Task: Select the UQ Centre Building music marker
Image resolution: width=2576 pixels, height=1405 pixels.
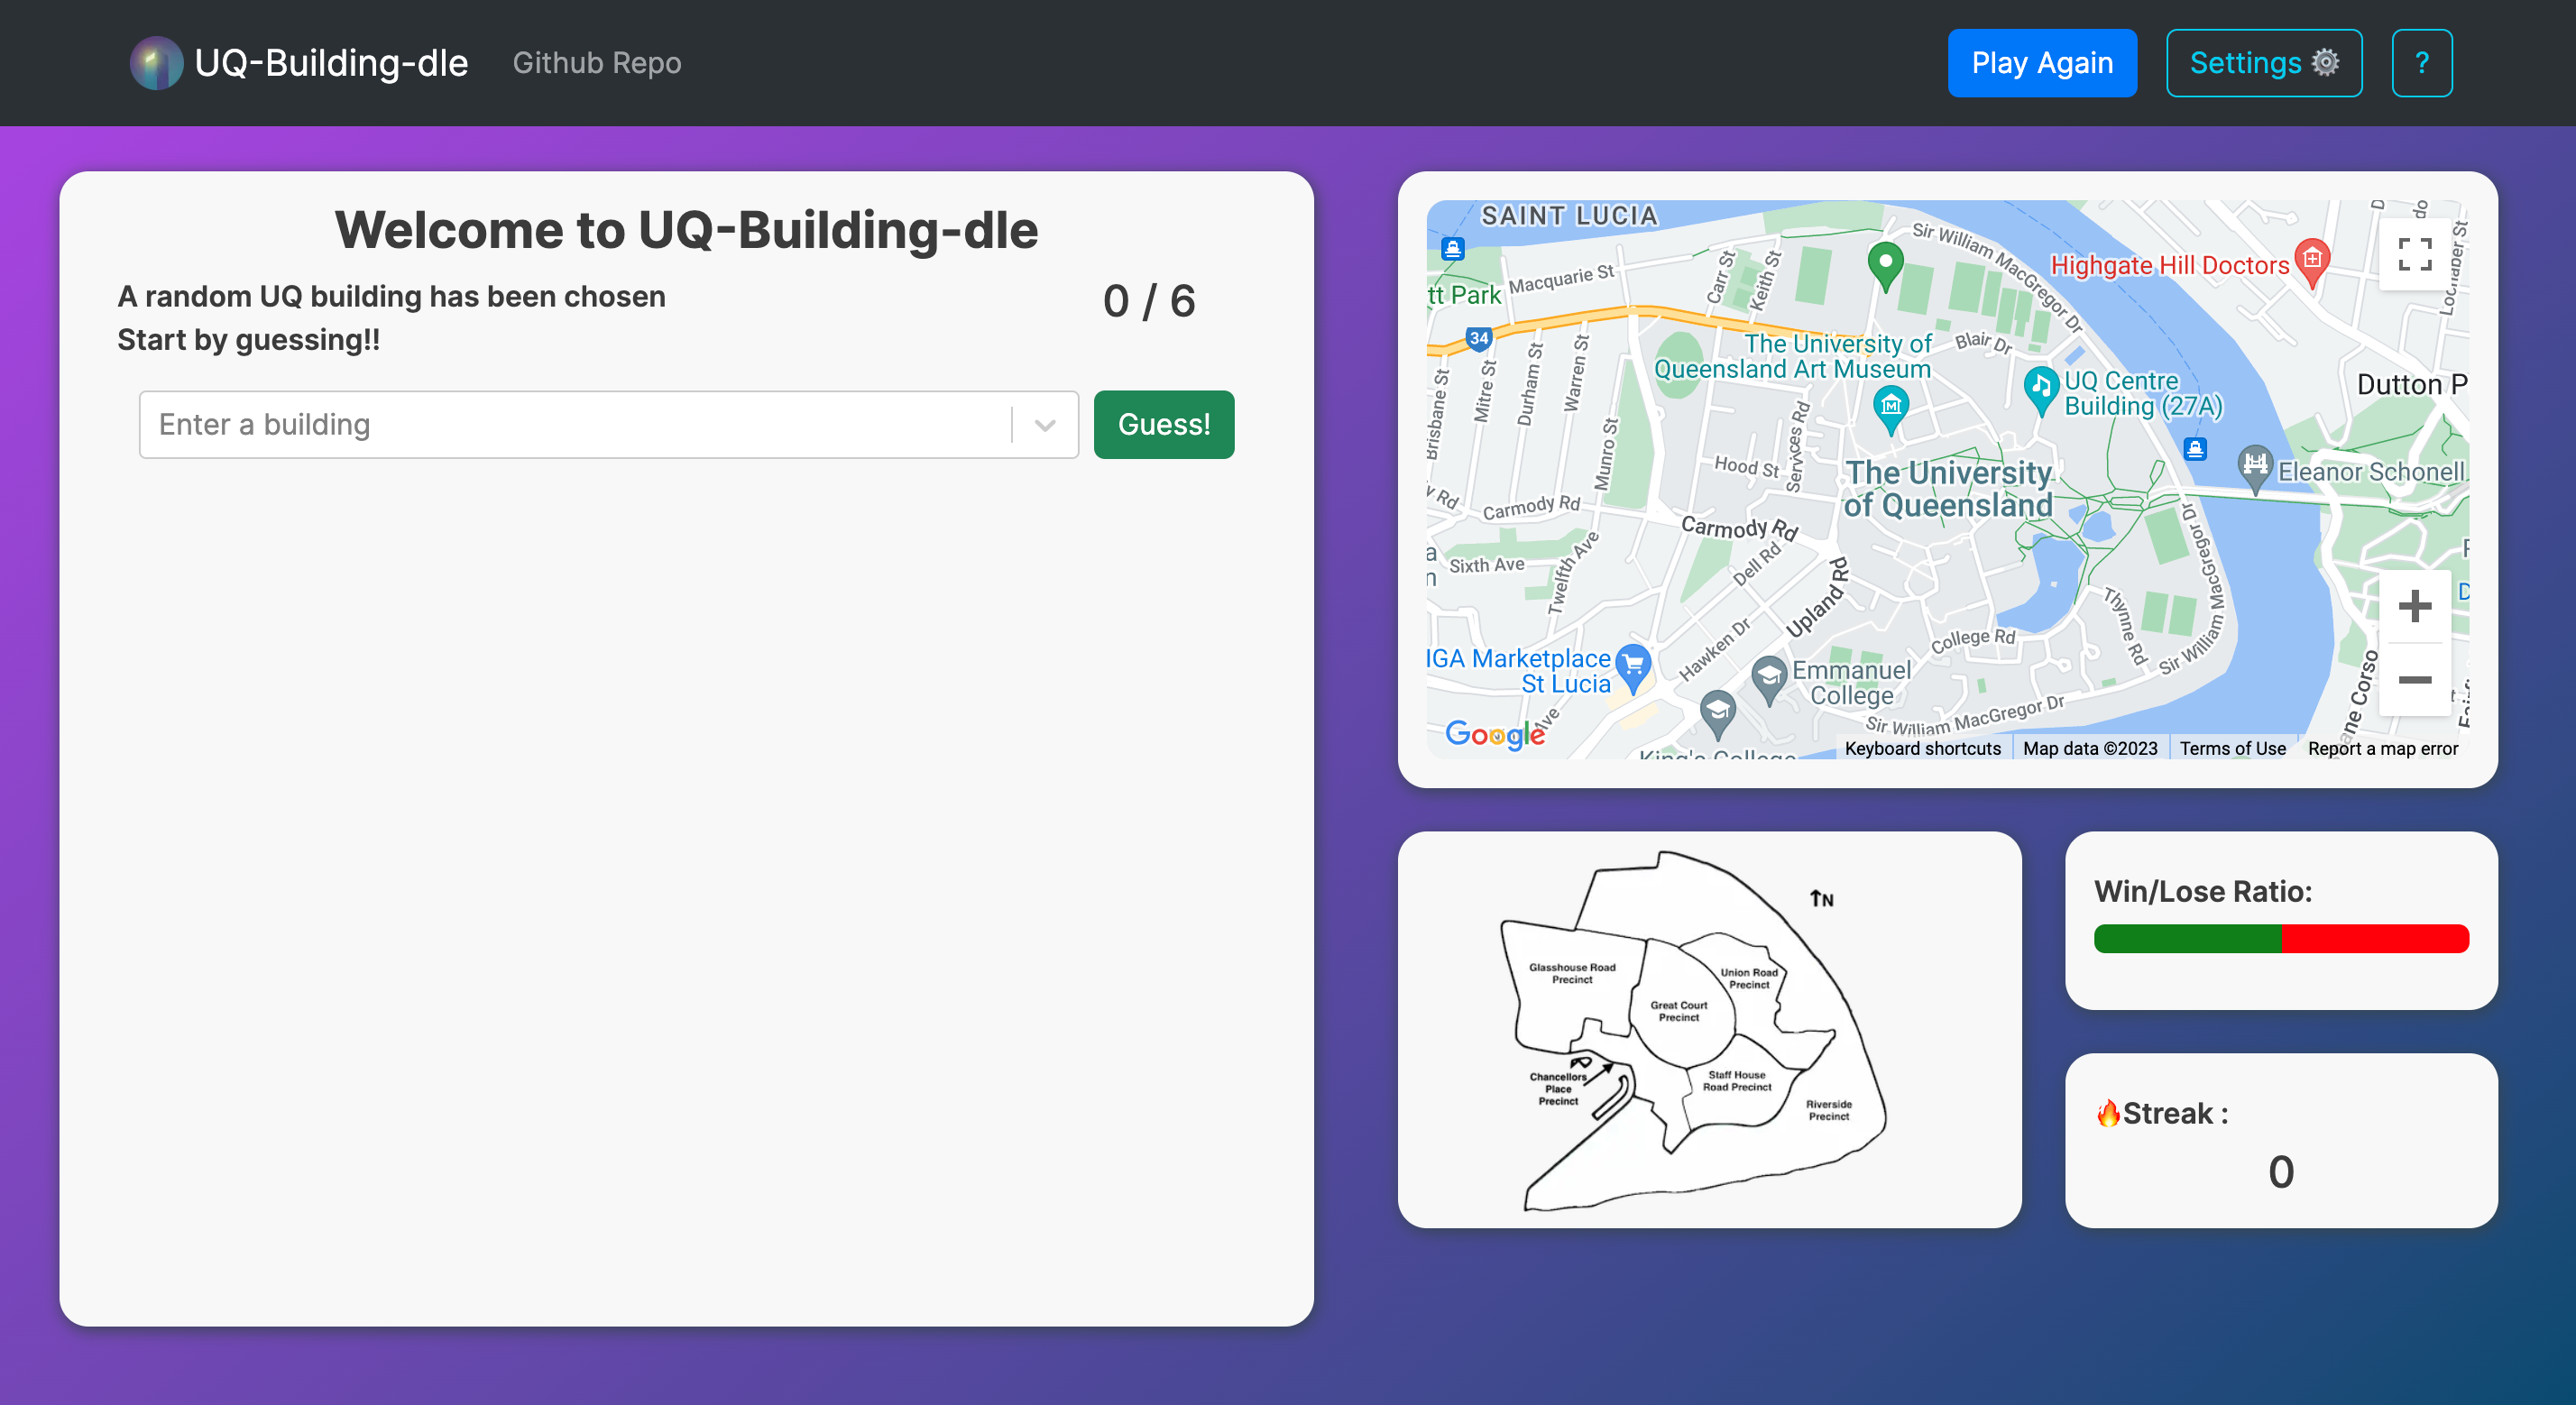Action: point(2040,387)
